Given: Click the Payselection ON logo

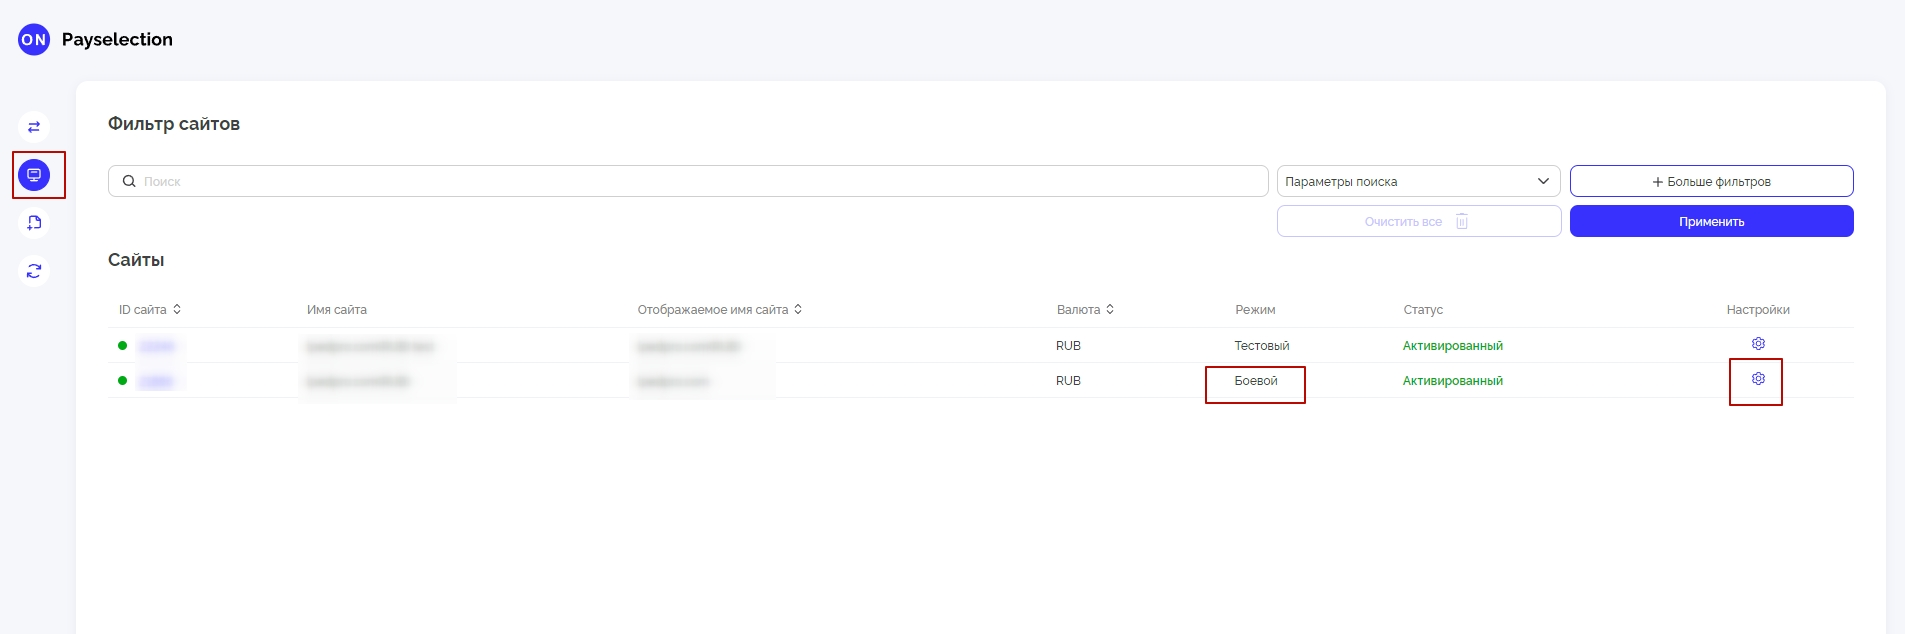Looking at the screenshot, I should 34,40.
